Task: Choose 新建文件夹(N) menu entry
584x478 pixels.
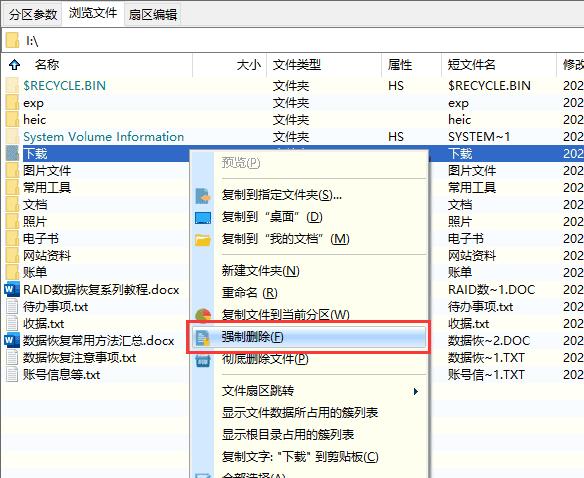Action: click(261, 271)
